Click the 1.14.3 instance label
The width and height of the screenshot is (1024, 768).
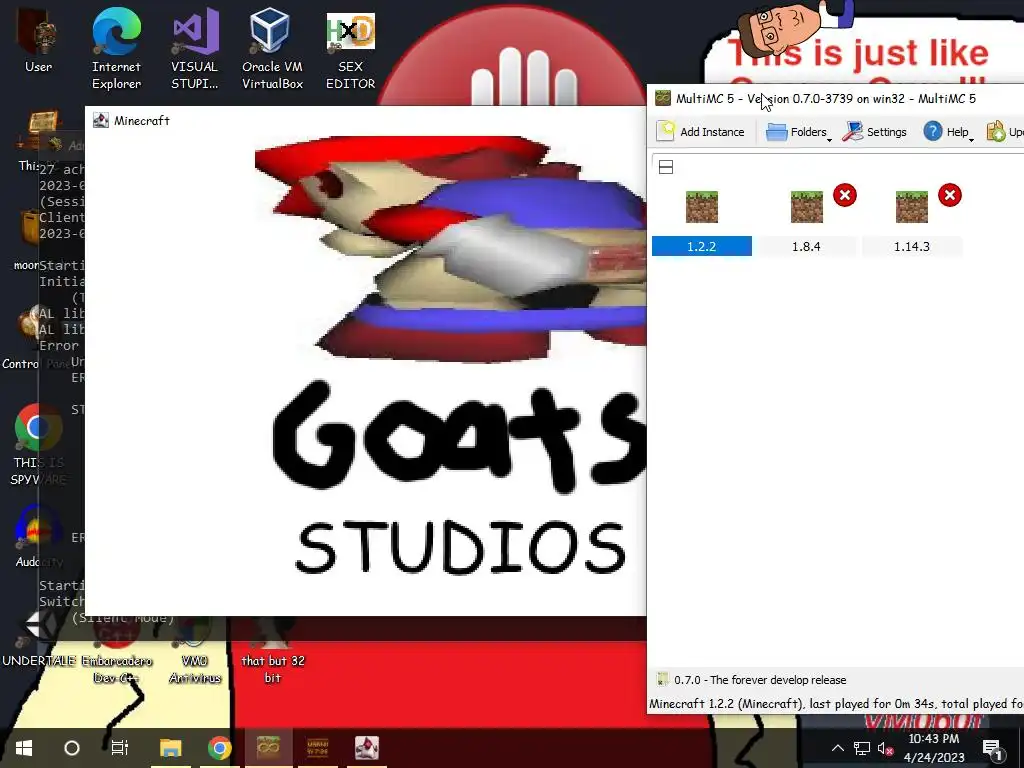[912, 246]
